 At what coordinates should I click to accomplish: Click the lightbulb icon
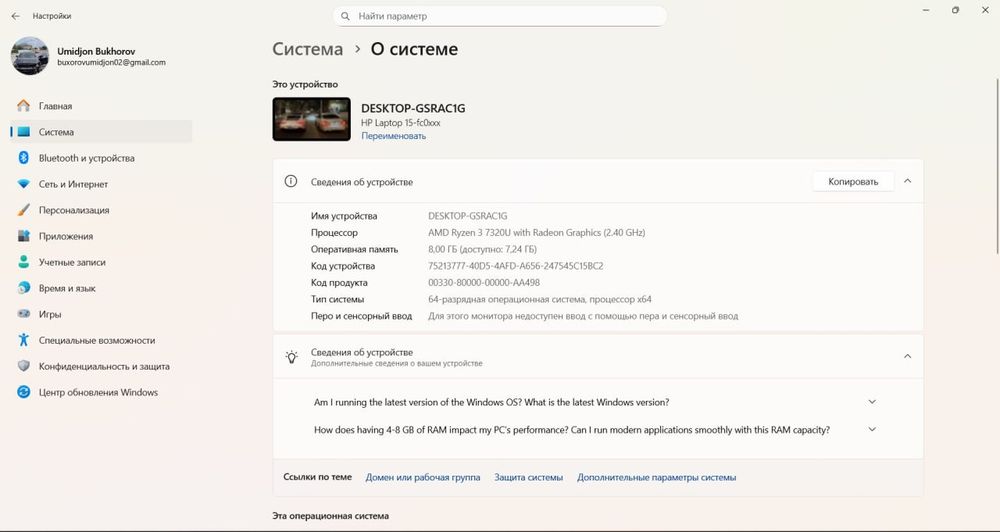(291, 357)
